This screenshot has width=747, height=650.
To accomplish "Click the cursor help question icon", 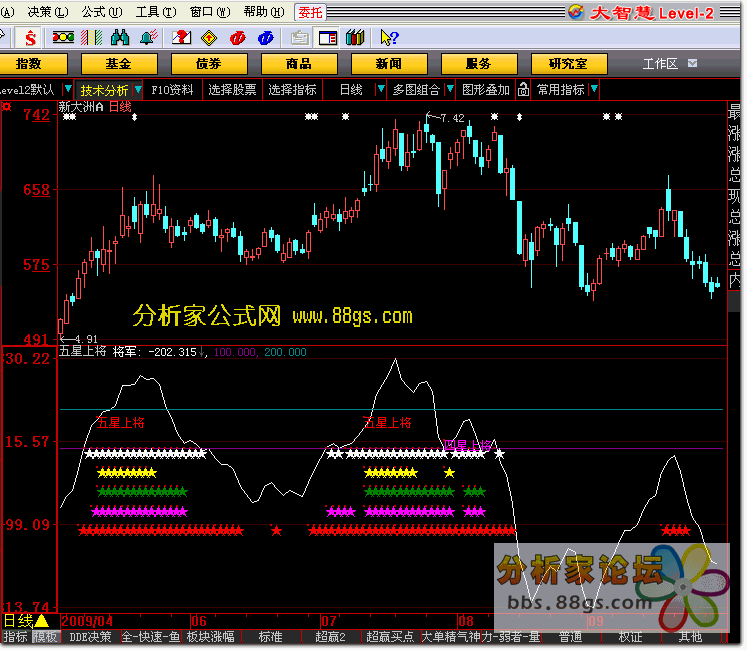I will (389, 37).
